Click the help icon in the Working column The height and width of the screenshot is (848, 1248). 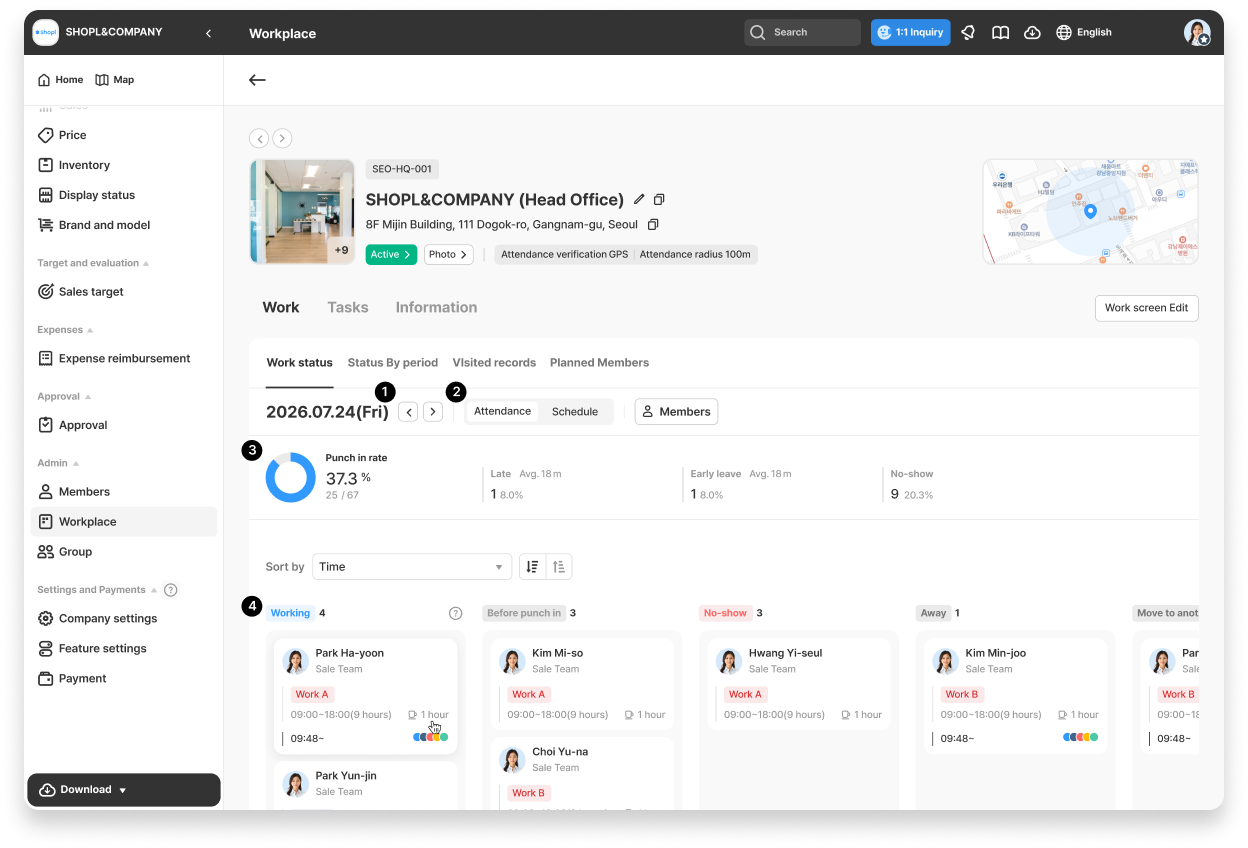456,613
